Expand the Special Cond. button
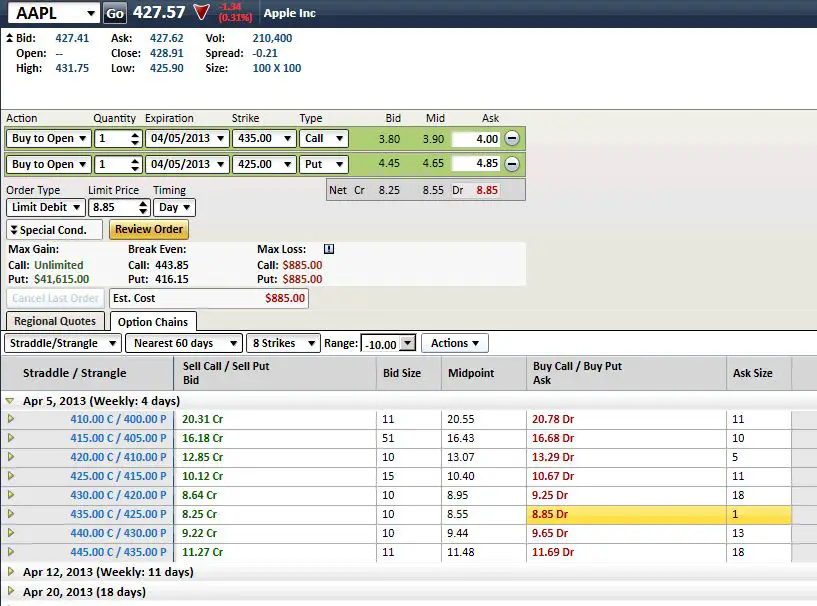Viewport: 817px width, 606px height. pos(55,230)
